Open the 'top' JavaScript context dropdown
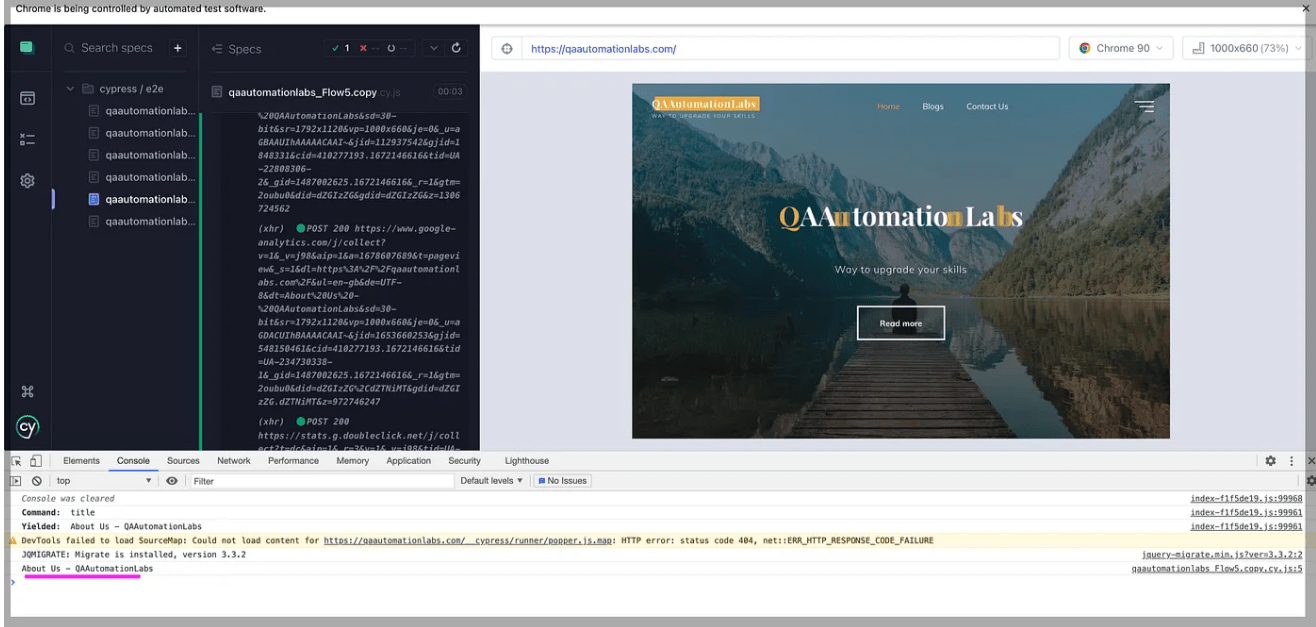The image size is (1316, 627). (x=104, y=481)
